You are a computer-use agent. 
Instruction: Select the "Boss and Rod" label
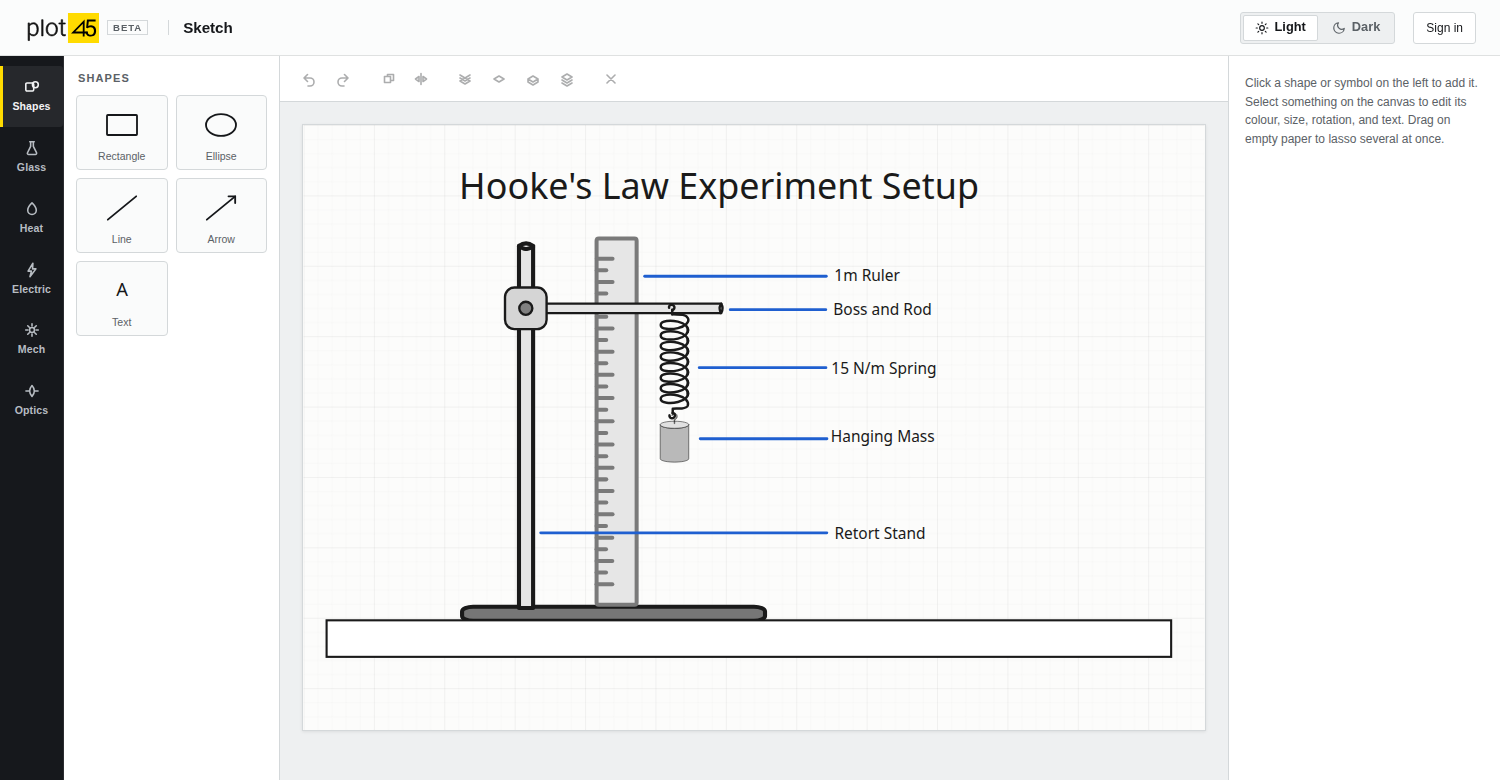tap(882, 310)
